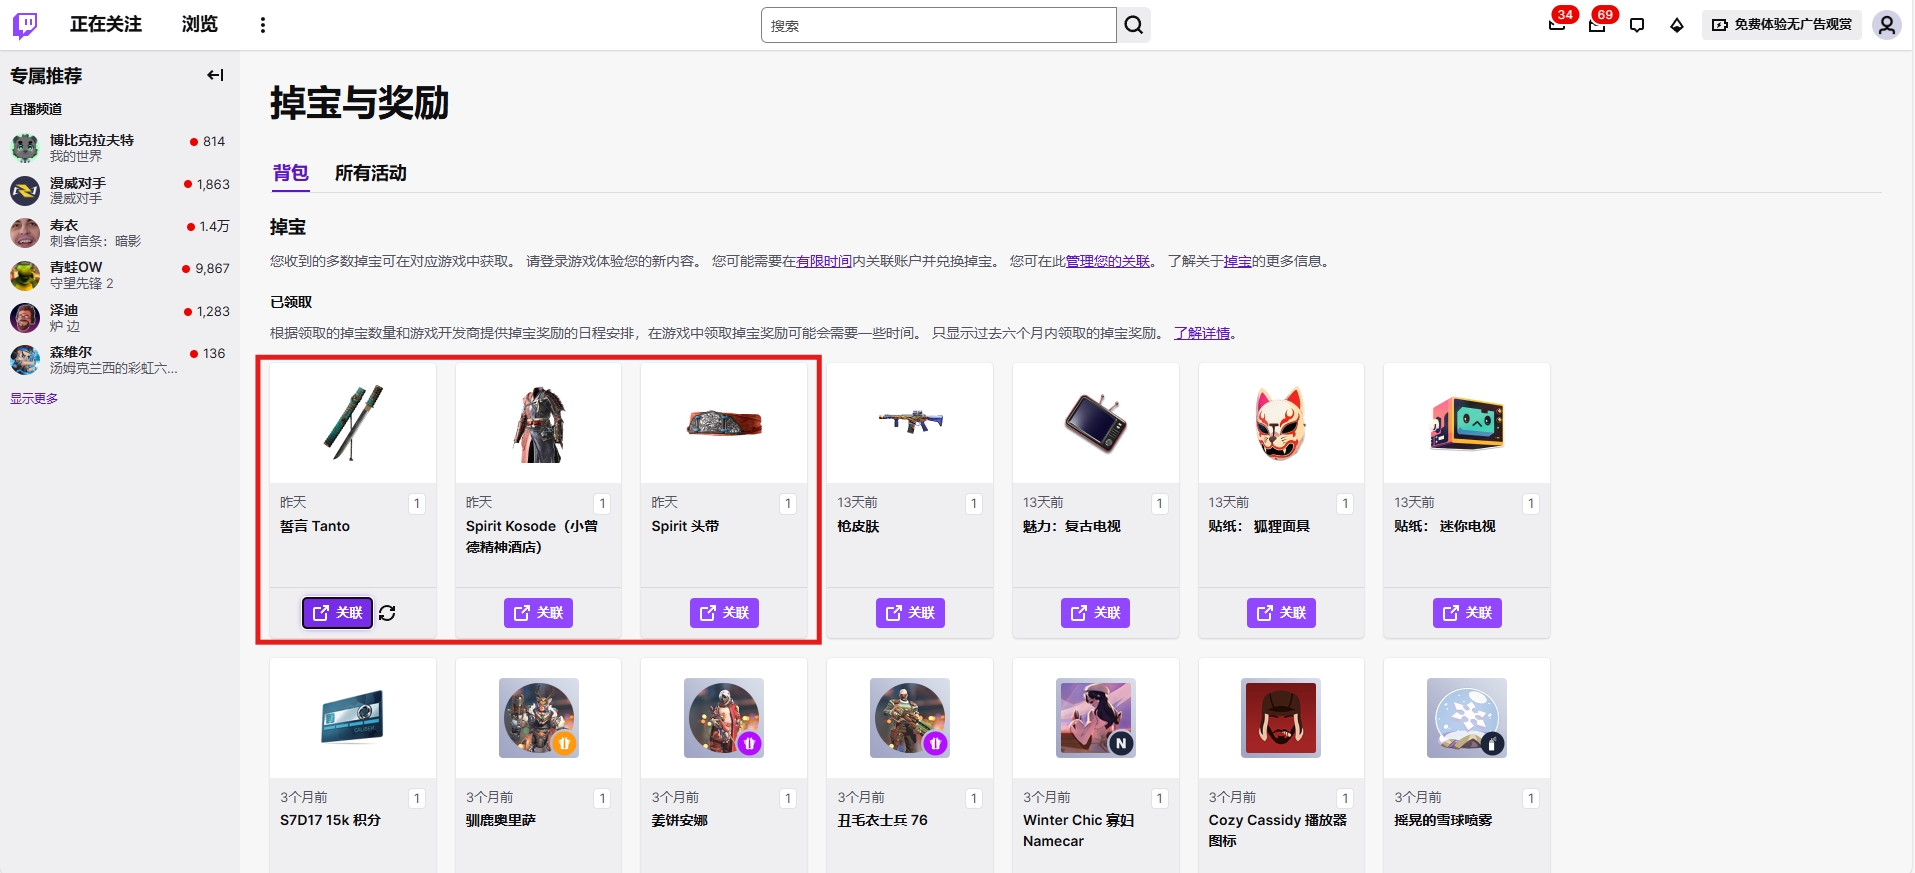Open 青蛙OW channel avatar
Screen dimensions: 1915x873
(x=25, y=275)
